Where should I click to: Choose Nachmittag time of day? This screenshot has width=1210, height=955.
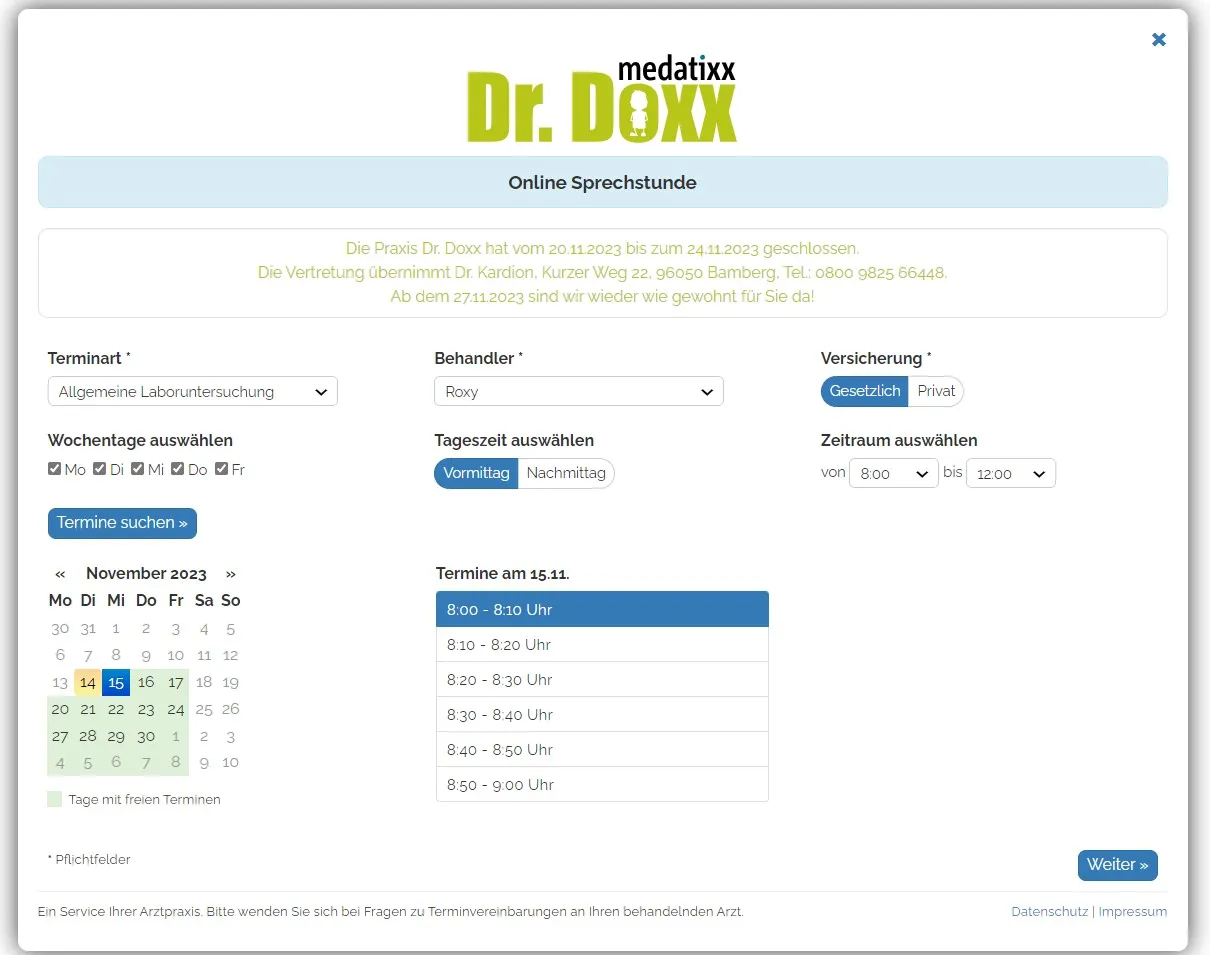point(566,473)
